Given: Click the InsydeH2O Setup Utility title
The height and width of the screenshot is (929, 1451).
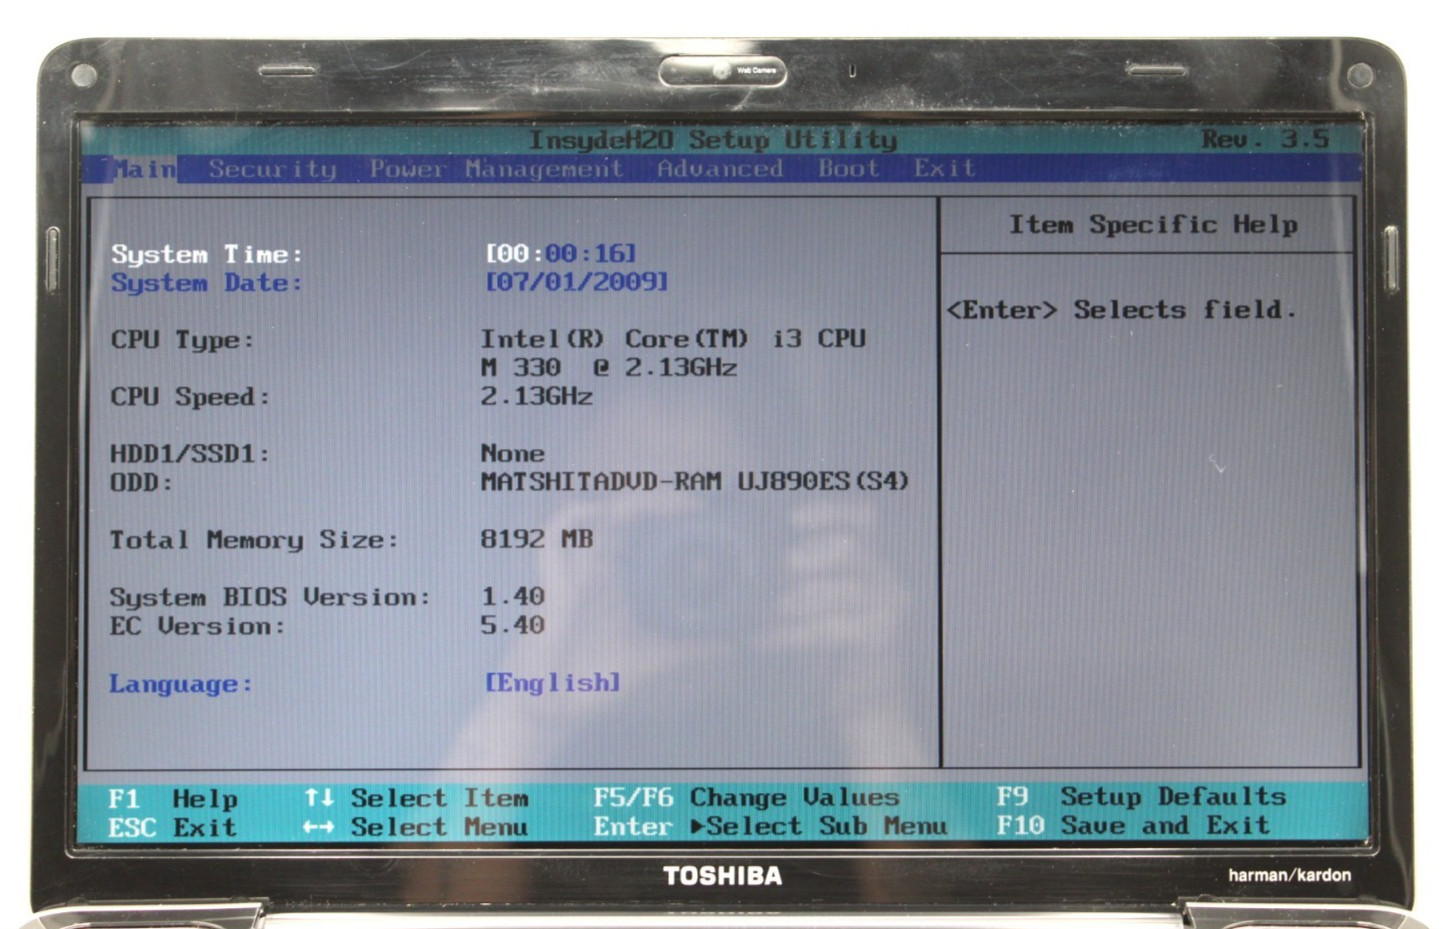Looking at the screenshot, I should click(713, 140).
